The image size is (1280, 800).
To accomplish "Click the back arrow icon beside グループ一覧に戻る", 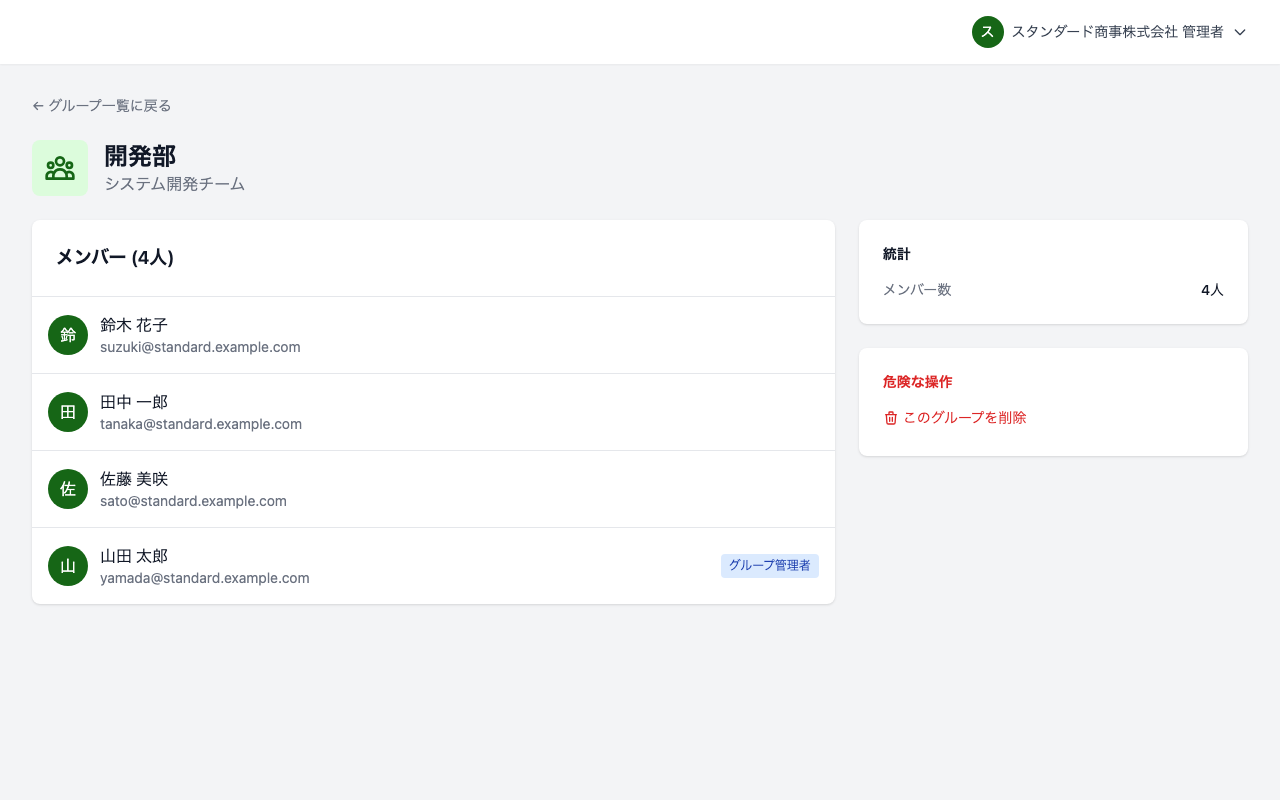I will click(38, 106).
